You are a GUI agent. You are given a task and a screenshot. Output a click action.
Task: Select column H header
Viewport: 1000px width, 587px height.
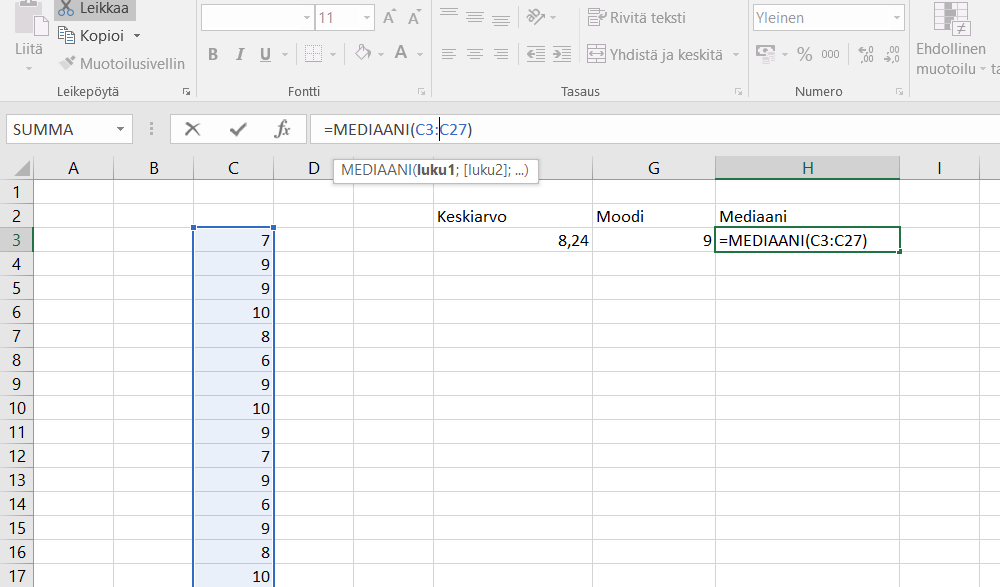click(807, 168)
